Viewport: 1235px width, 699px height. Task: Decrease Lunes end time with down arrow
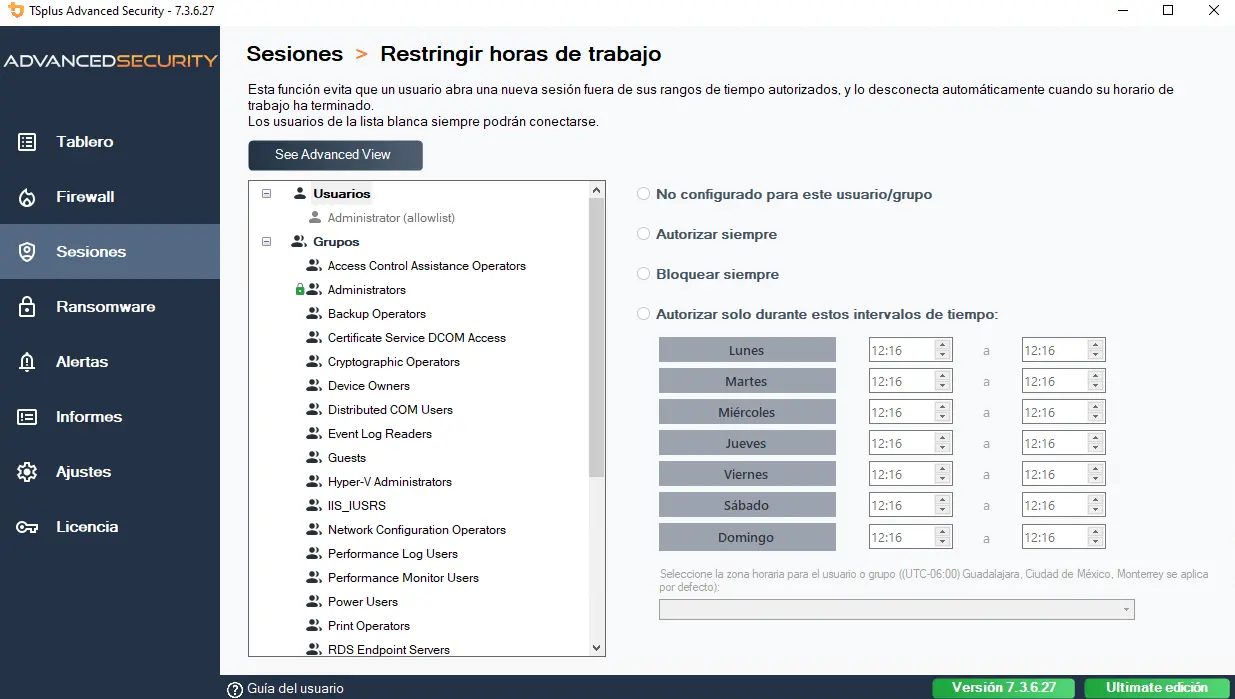pyautogui.click(x=1096, y=355)
